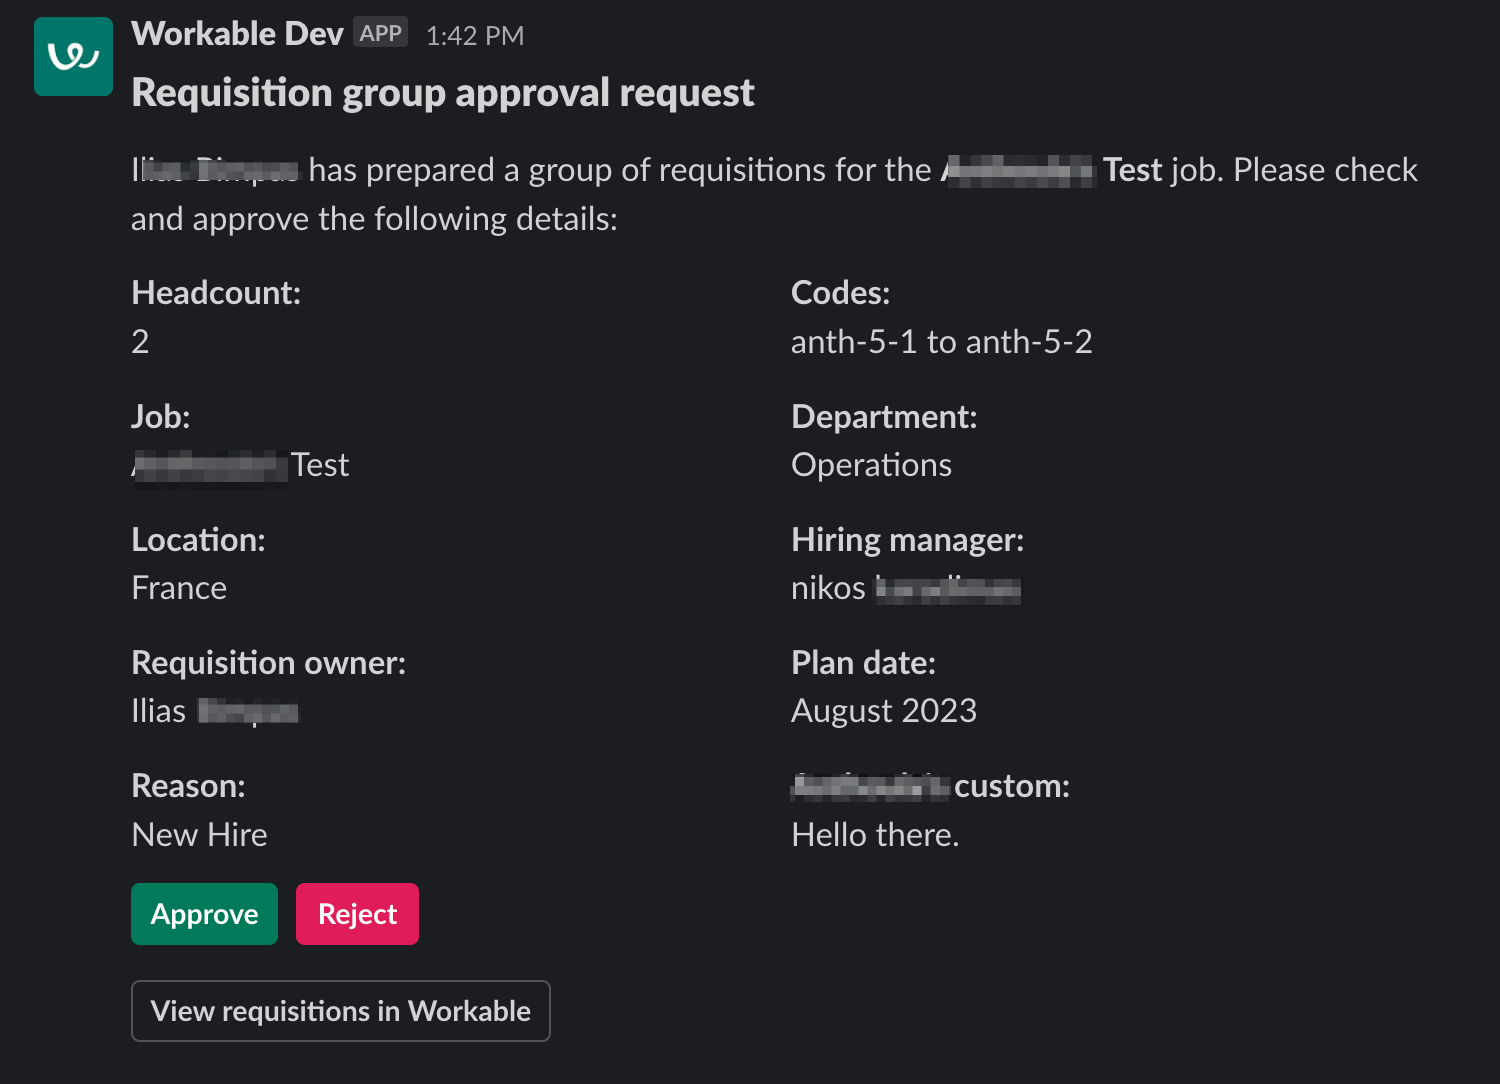This screenshot has height=1084, width=1500.
Task: Open the 1:42 PM message timestamp
Action: pyautogui.click(x=475, y=36)
